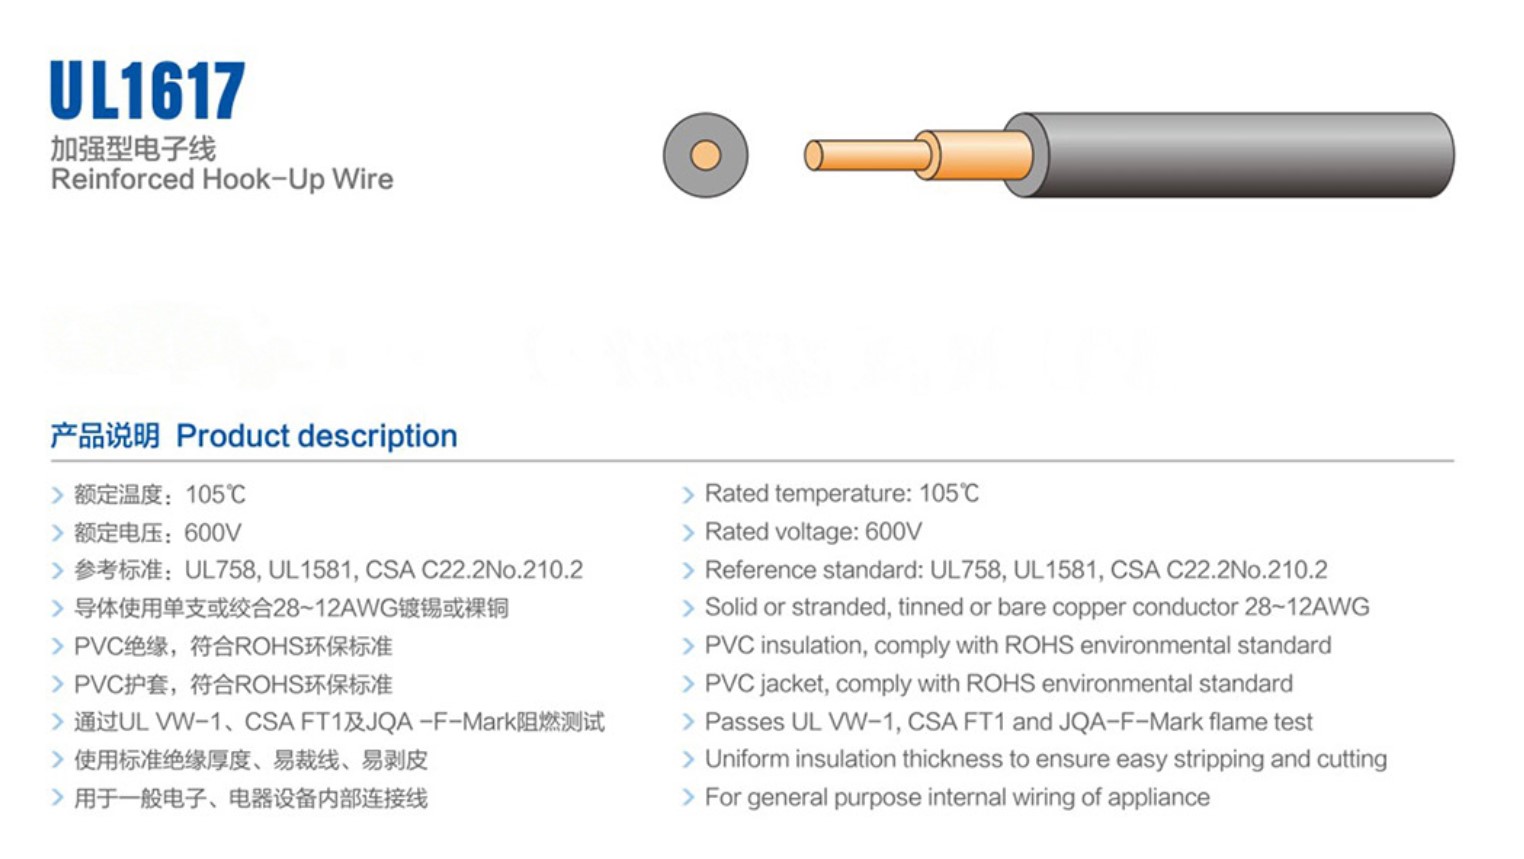Click the chevron next to 额定电压

coord(58,533)
